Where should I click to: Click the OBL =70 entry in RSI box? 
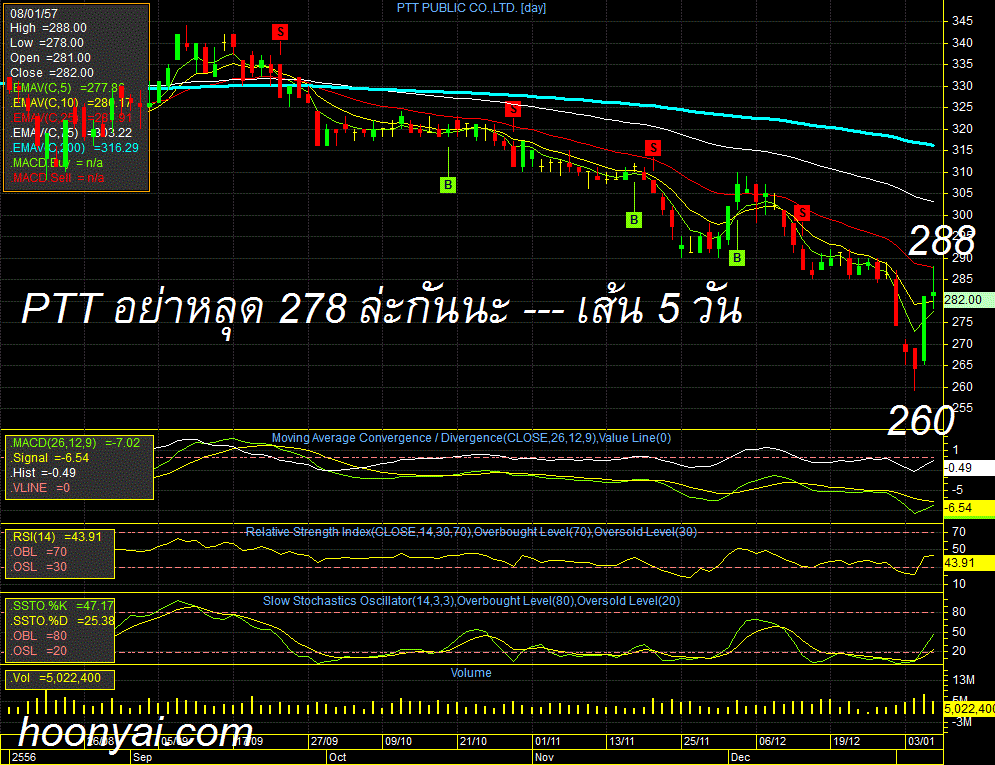coord(39,552)
